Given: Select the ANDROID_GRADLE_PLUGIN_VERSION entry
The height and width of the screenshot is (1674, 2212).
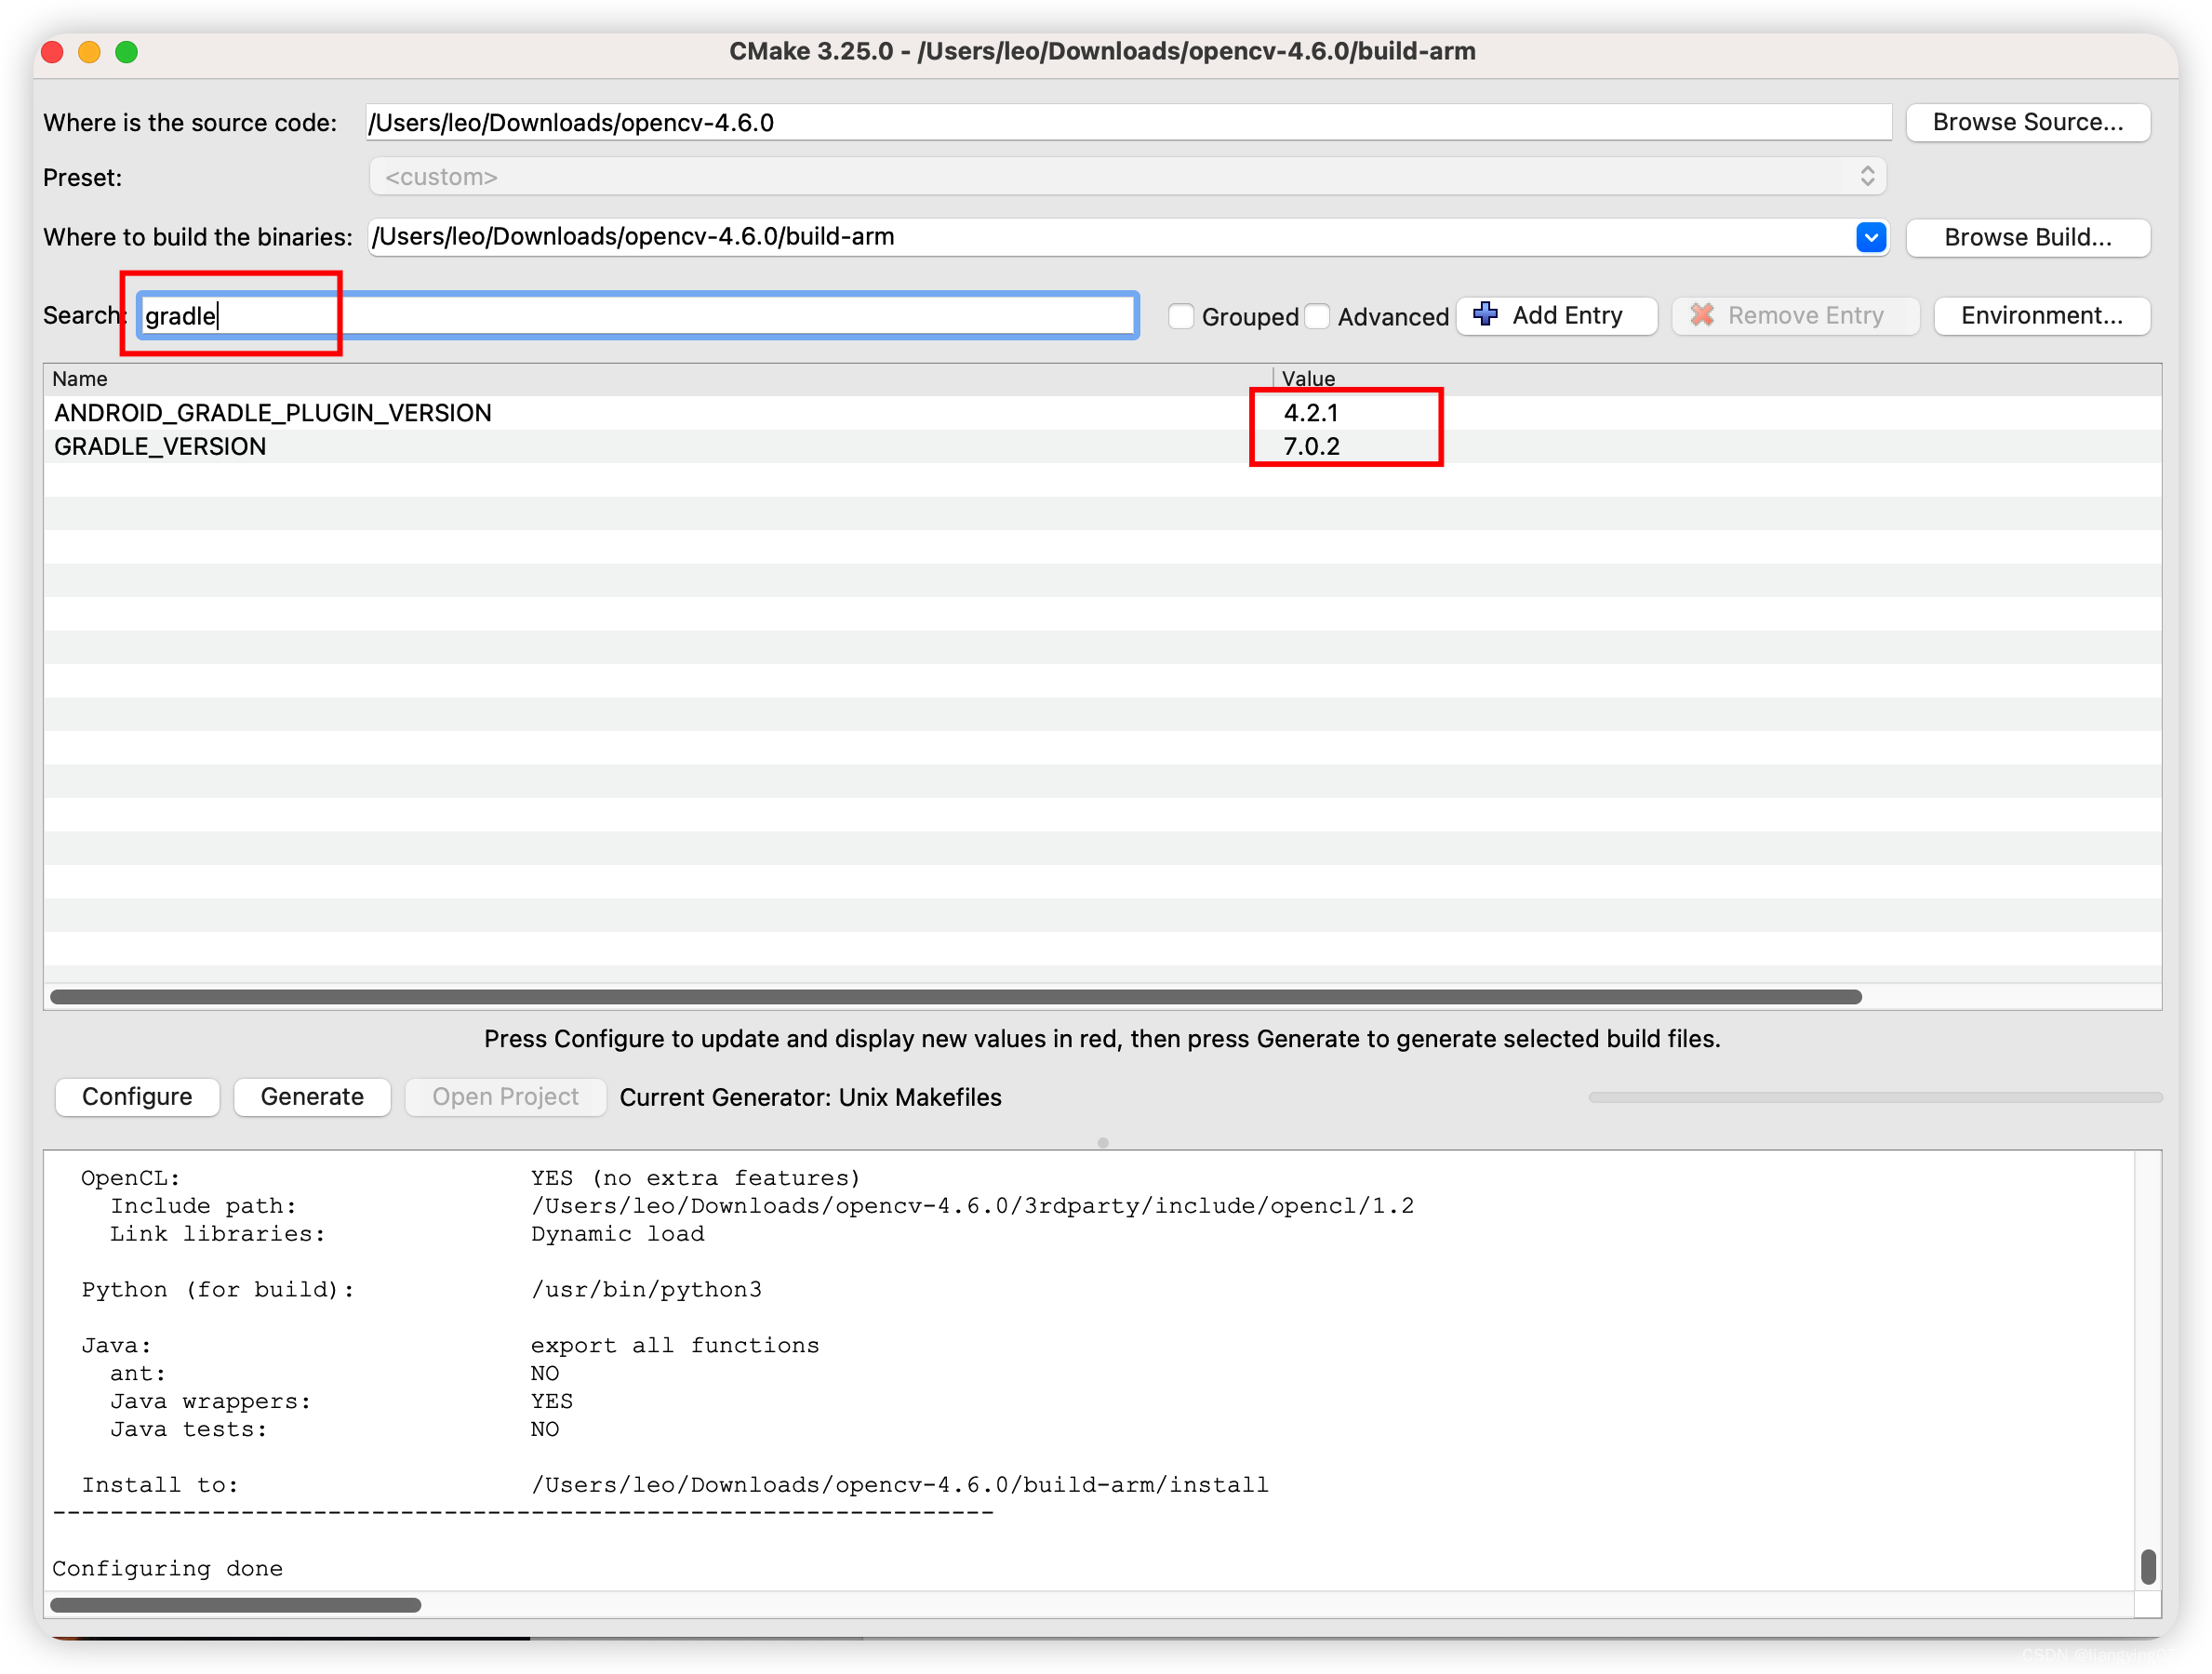Looking at the screenshot, I should coord(273,413).
